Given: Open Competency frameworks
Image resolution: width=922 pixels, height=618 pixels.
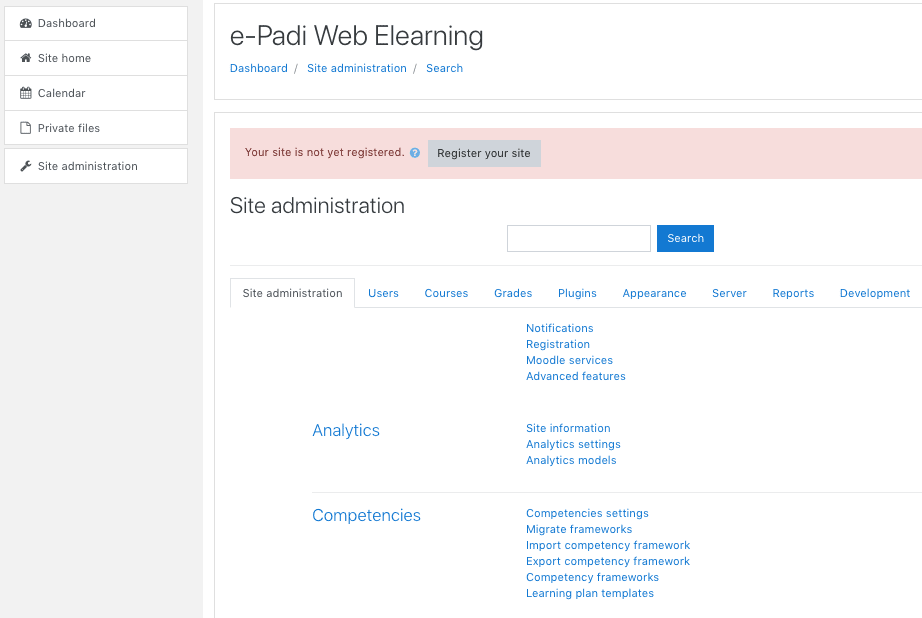Looking at the screenshot, I should point(592,577).
